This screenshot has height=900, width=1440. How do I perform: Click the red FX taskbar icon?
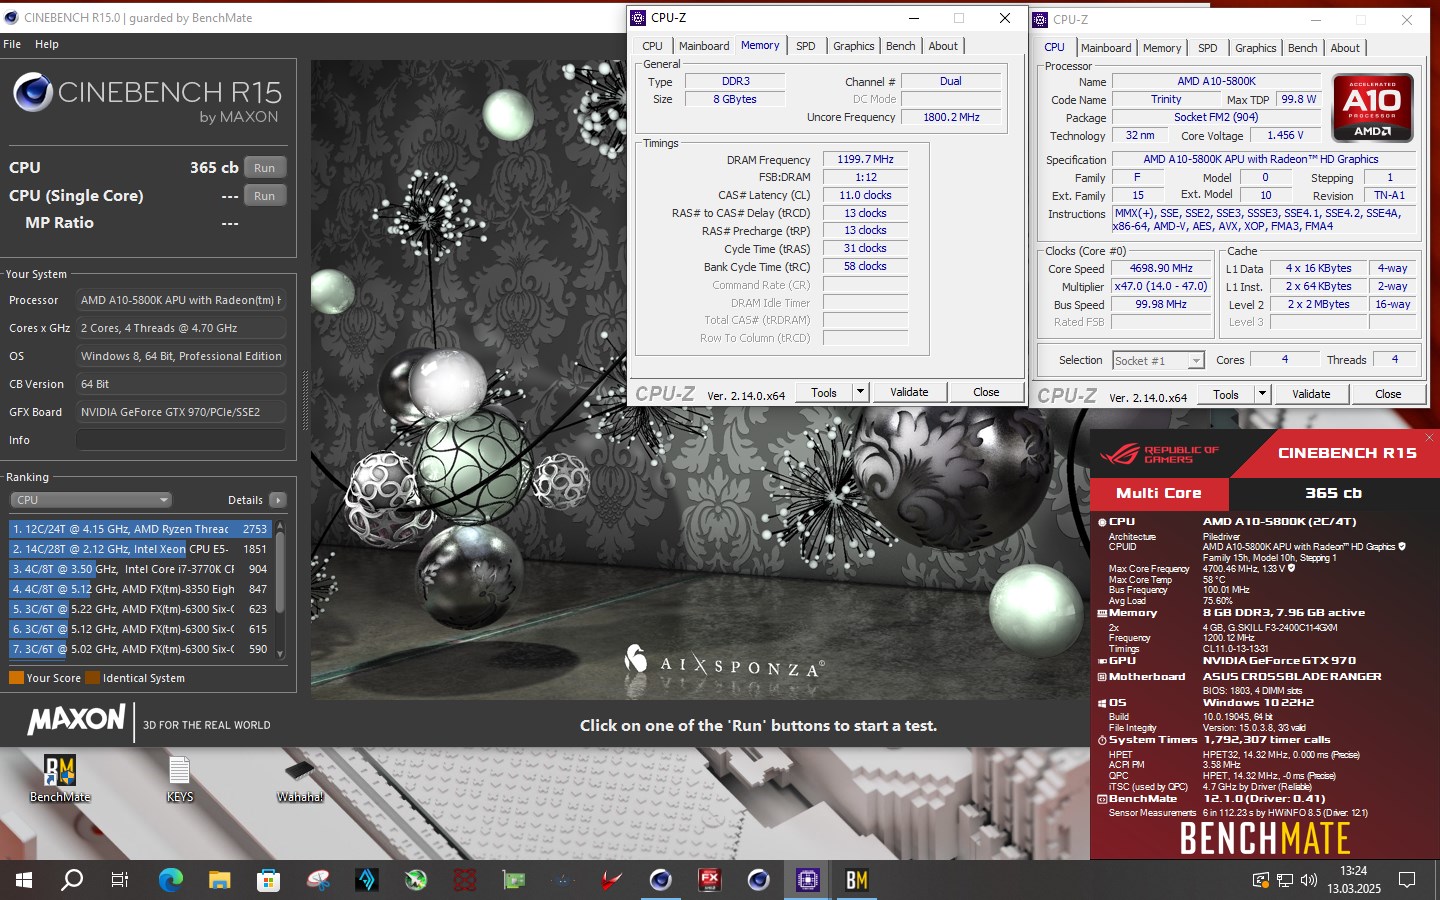(710, 880)
